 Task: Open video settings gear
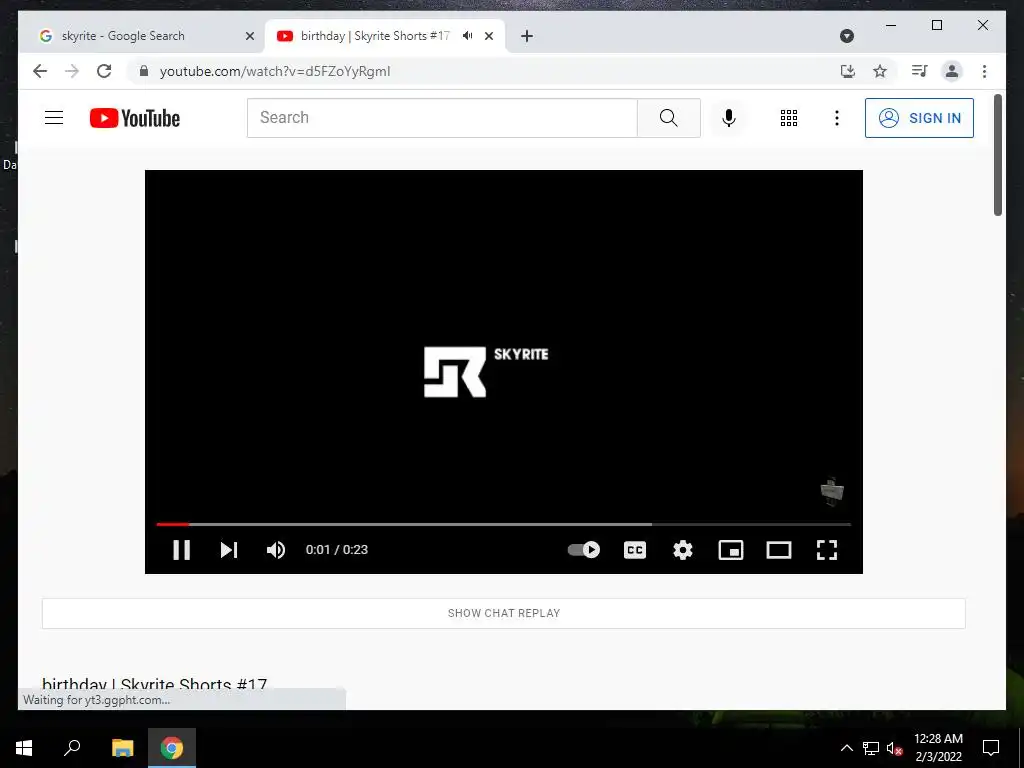682,550
